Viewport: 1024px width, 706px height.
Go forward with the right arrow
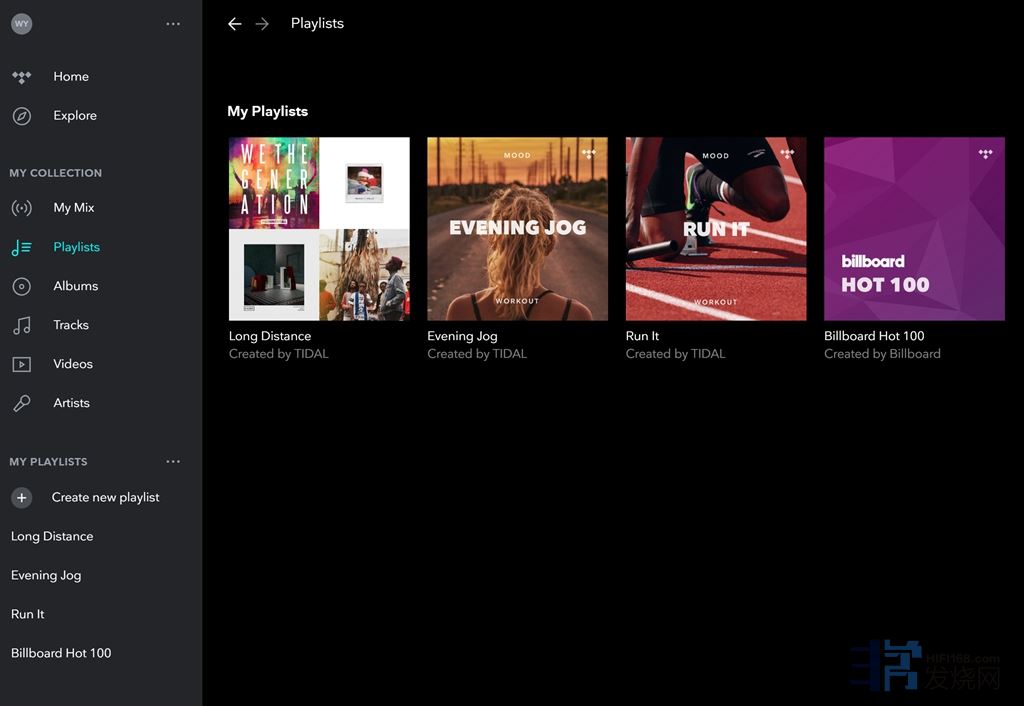262,24
